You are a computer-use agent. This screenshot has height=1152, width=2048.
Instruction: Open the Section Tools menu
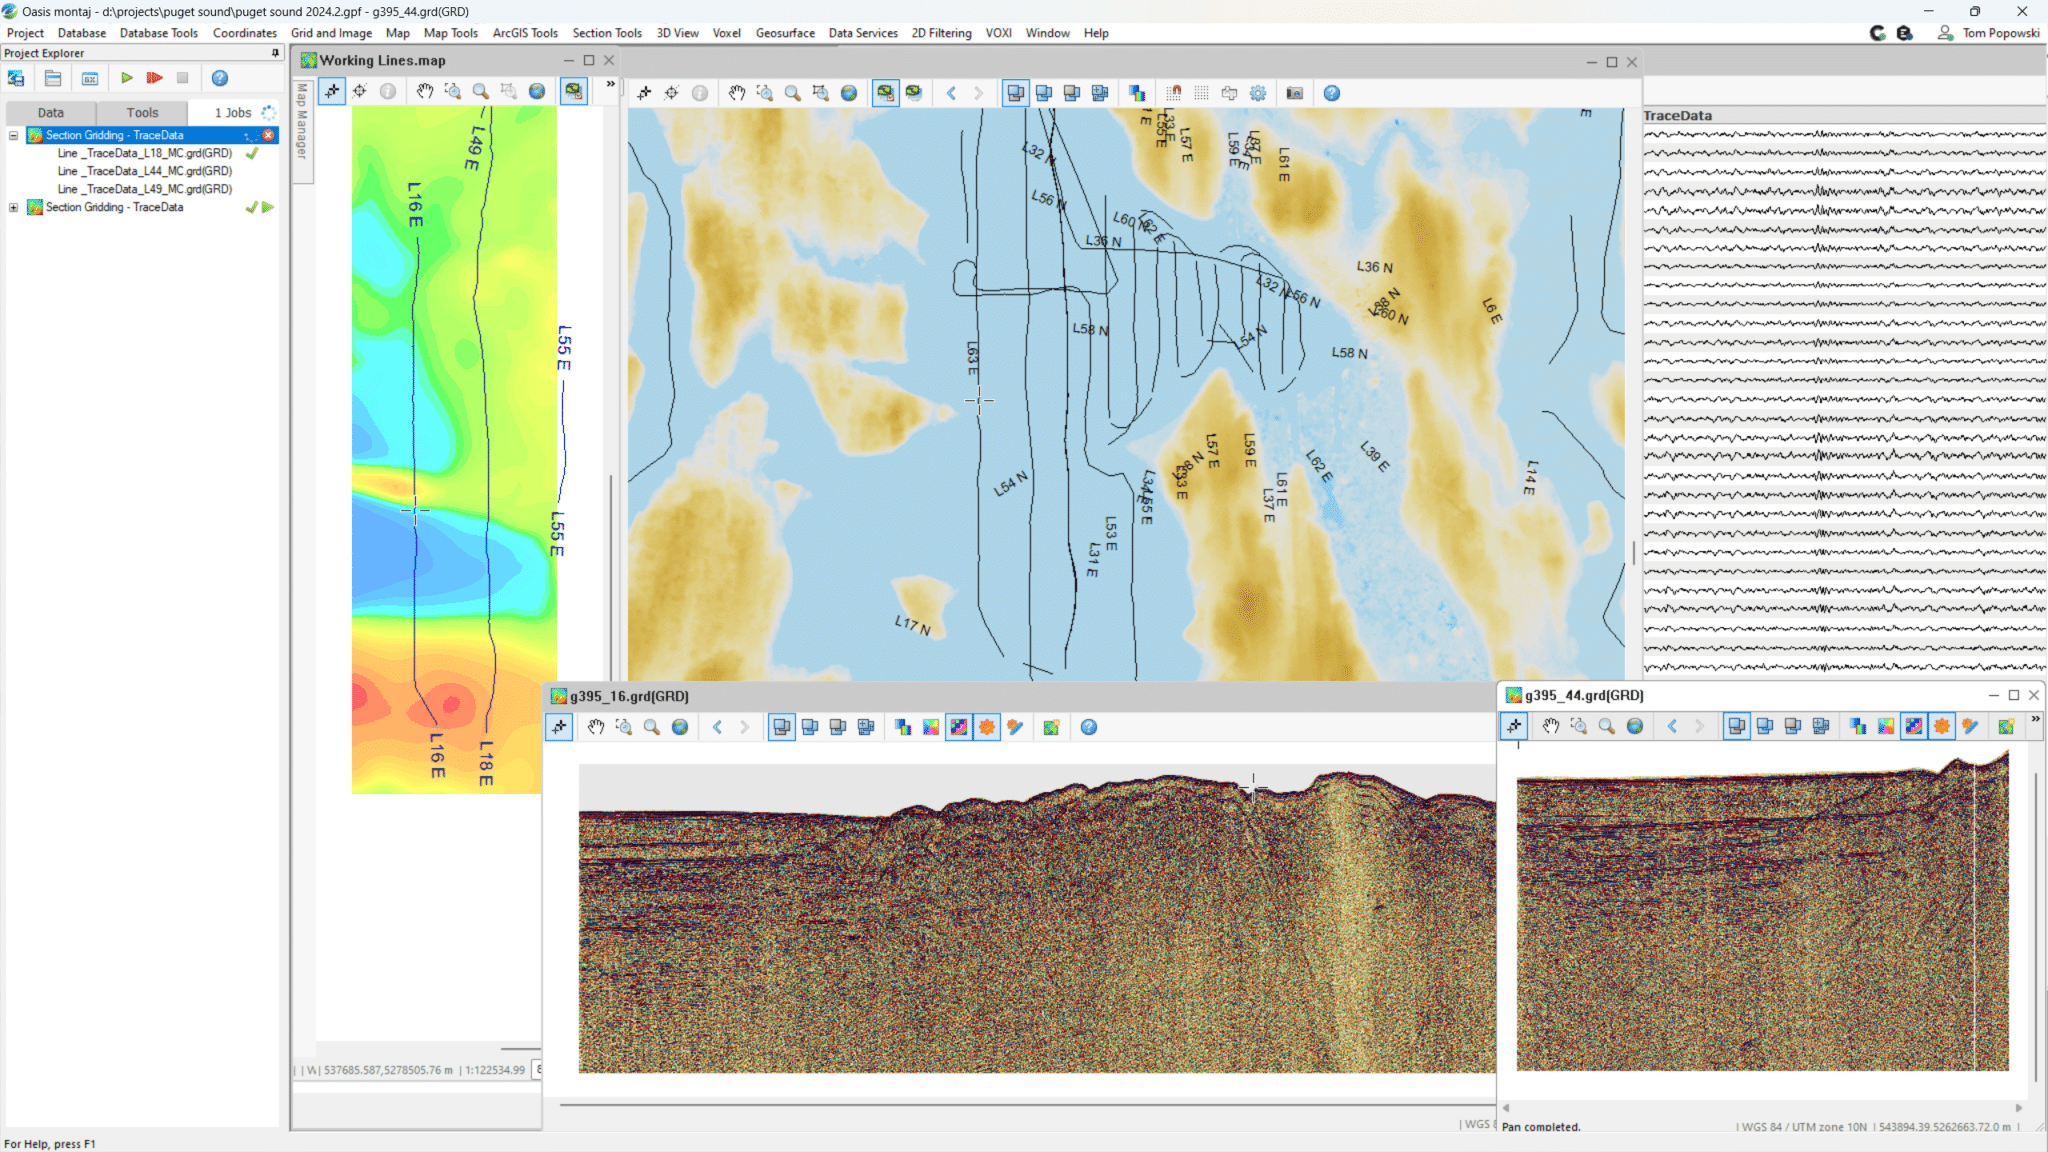click(608, 31)
